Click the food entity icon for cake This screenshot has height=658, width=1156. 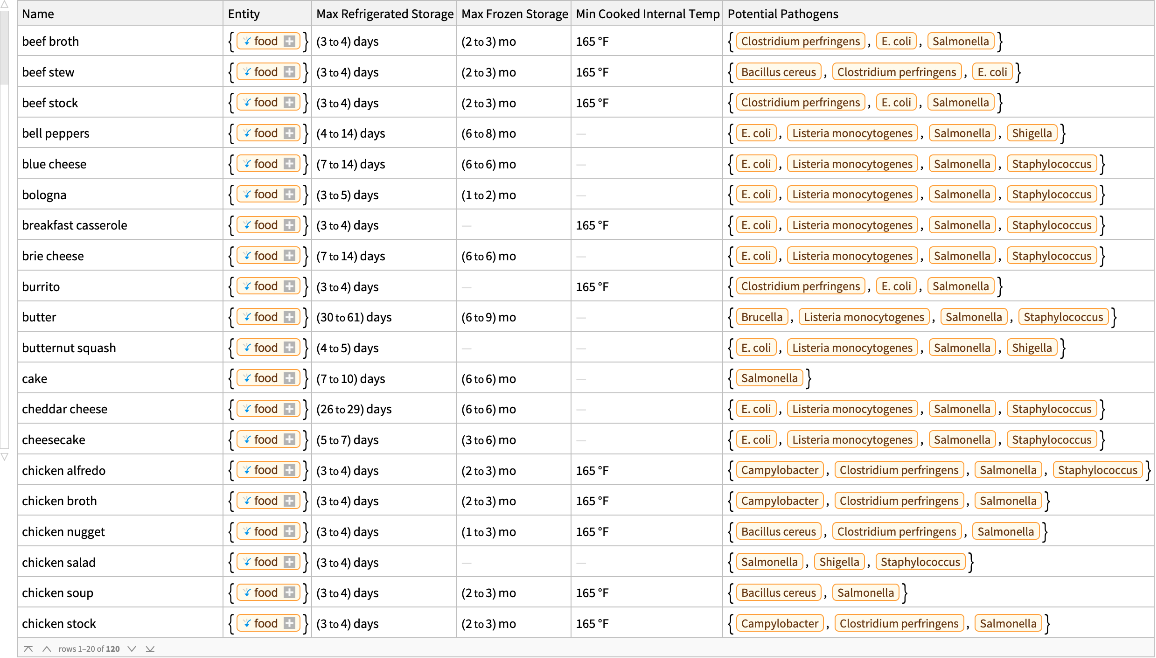coord(248,379)
